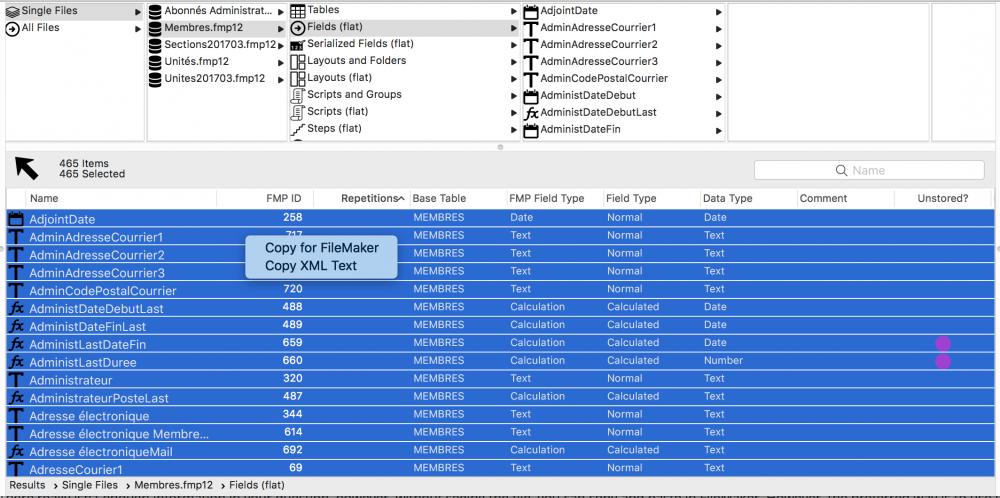Choose Copy XML Text menu item
The height and width of the screenshot is (498, 1000).
coord(311,266)
